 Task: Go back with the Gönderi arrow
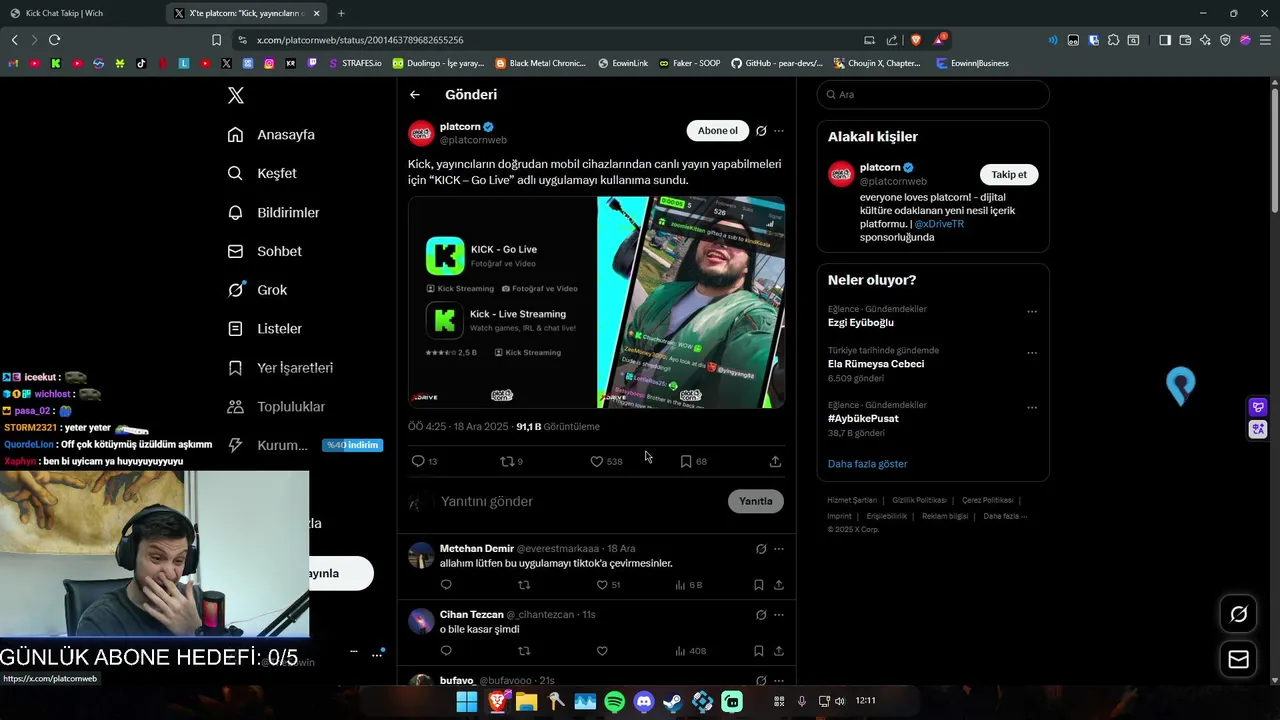[415, 95]
